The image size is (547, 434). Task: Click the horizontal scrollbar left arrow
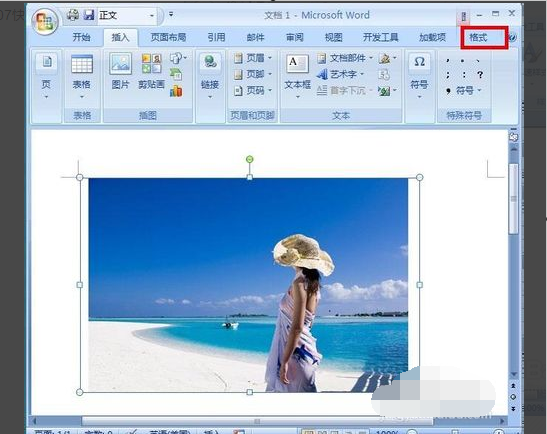pos(35,421)
